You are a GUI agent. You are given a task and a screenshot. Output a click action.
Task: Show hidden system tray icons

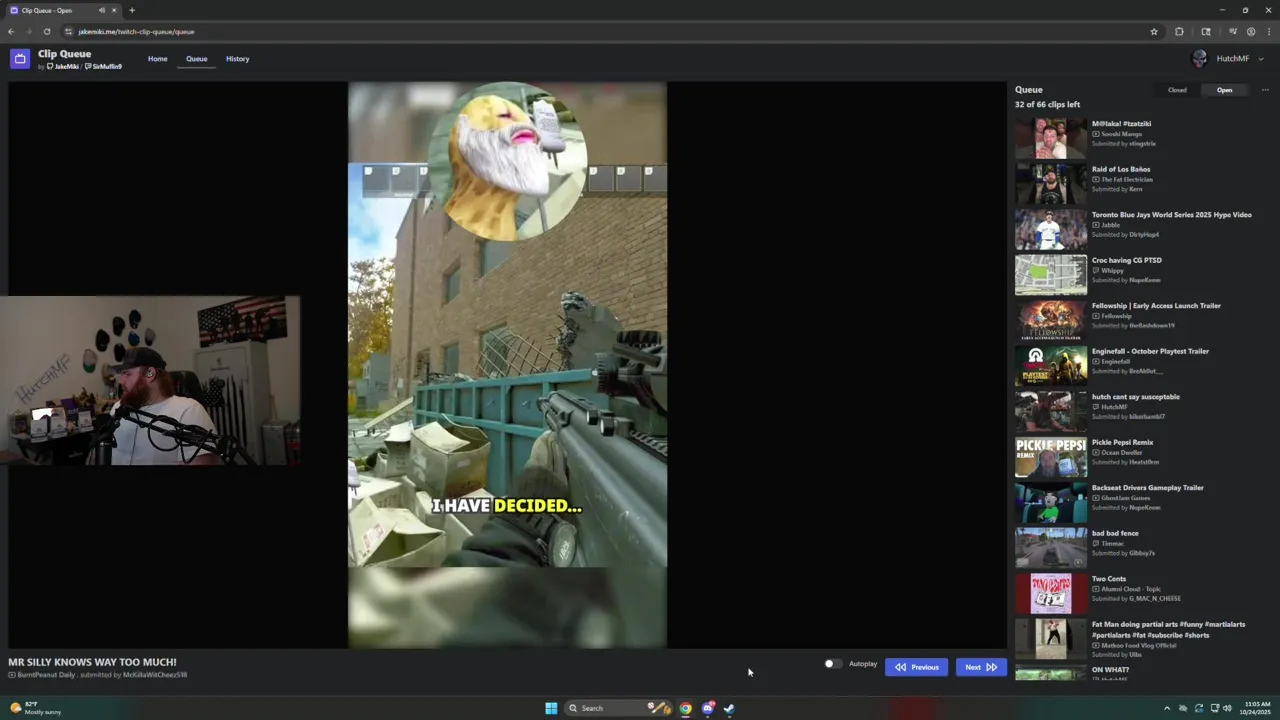(x=1166, y=708)
